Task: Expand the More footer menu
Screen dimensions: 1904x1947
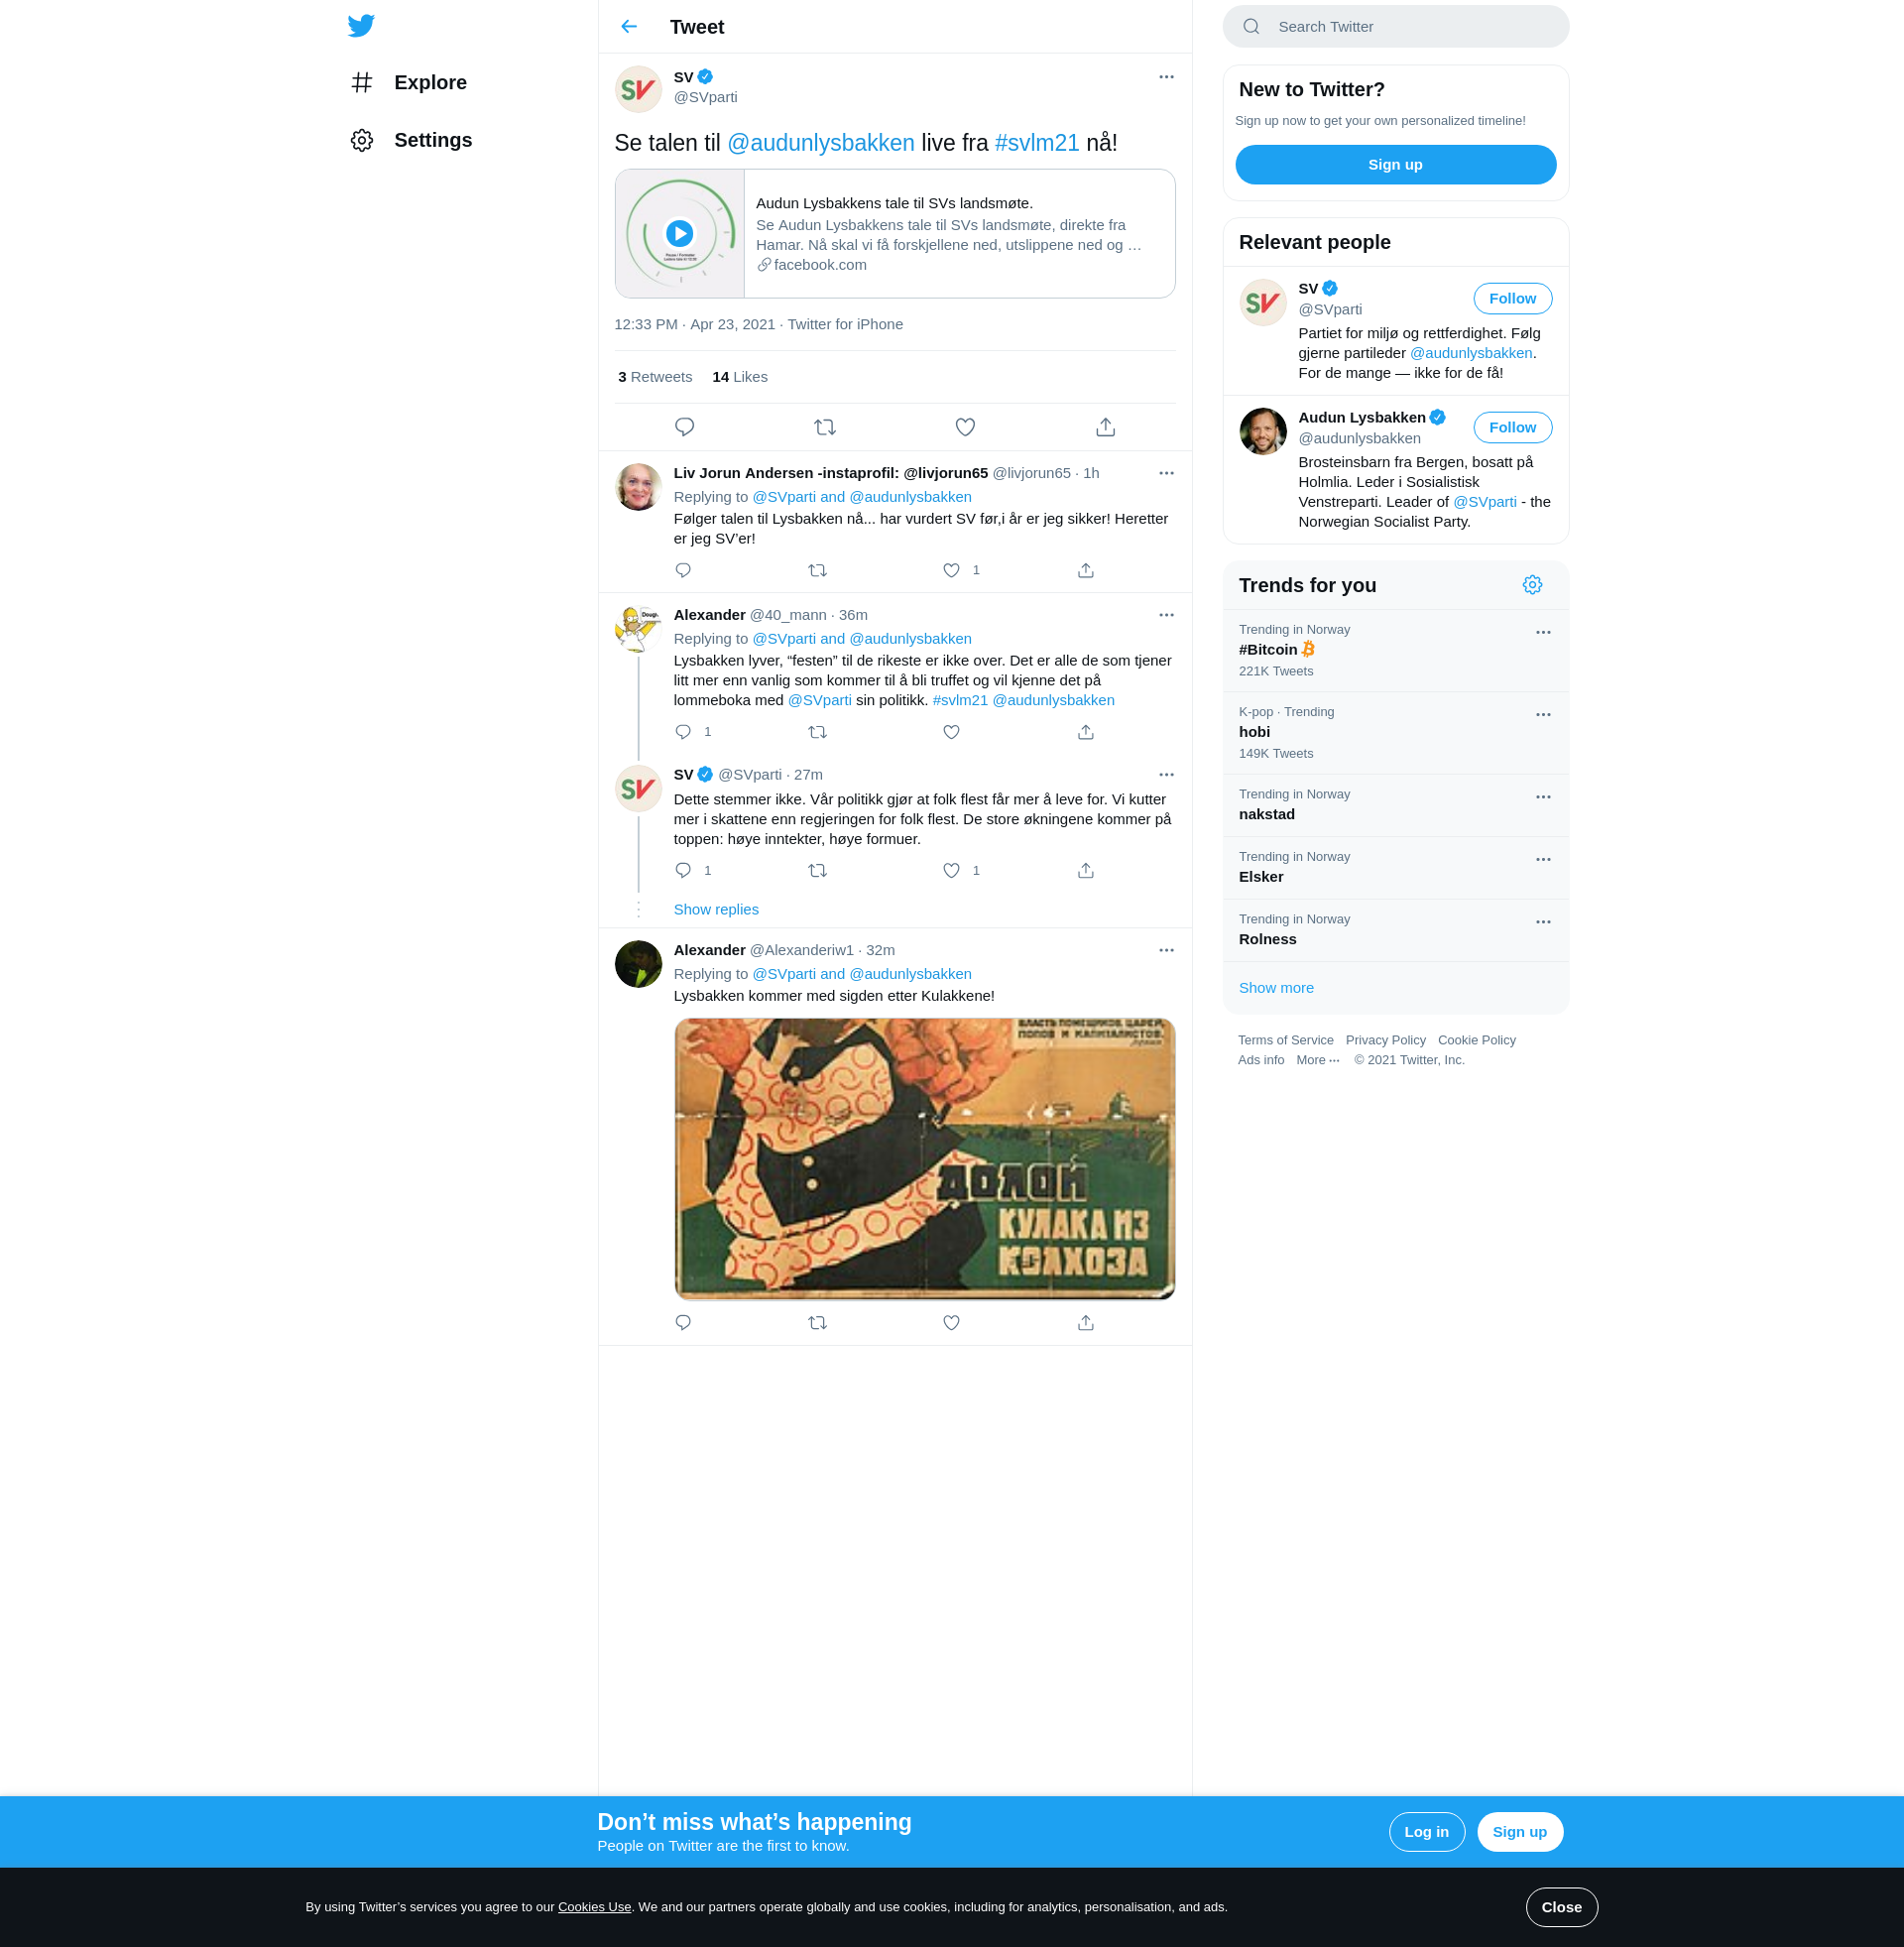Action: pos(1317,1060)
